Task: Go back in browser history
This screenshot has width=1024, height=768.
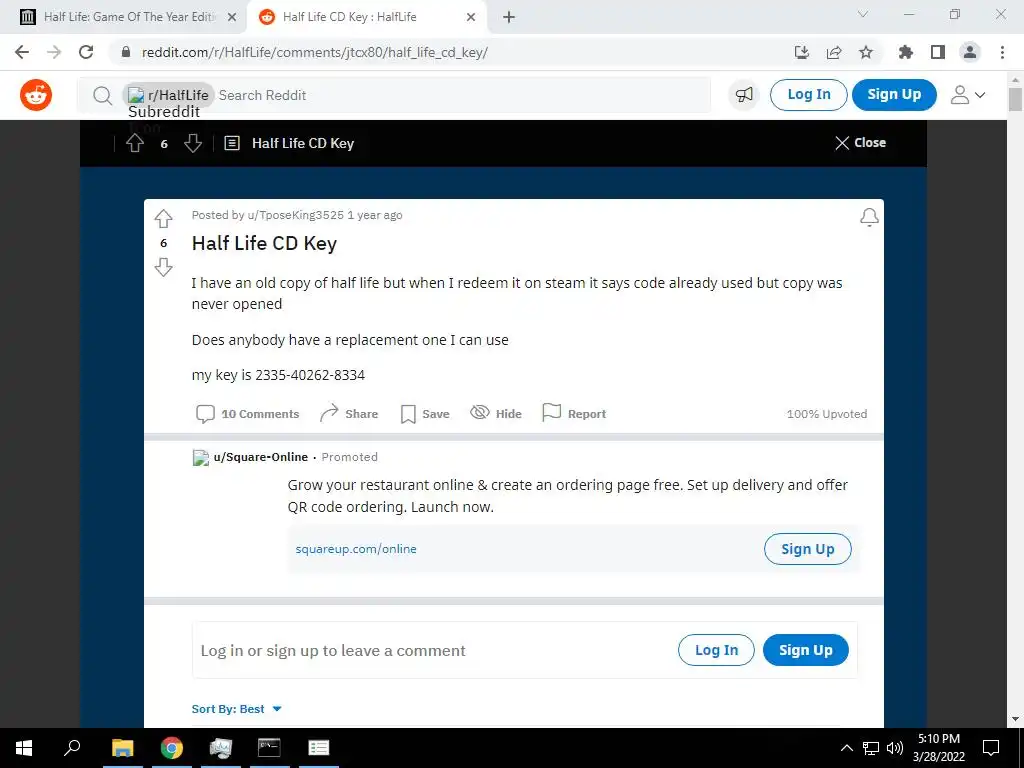Action: coord(22,52)
